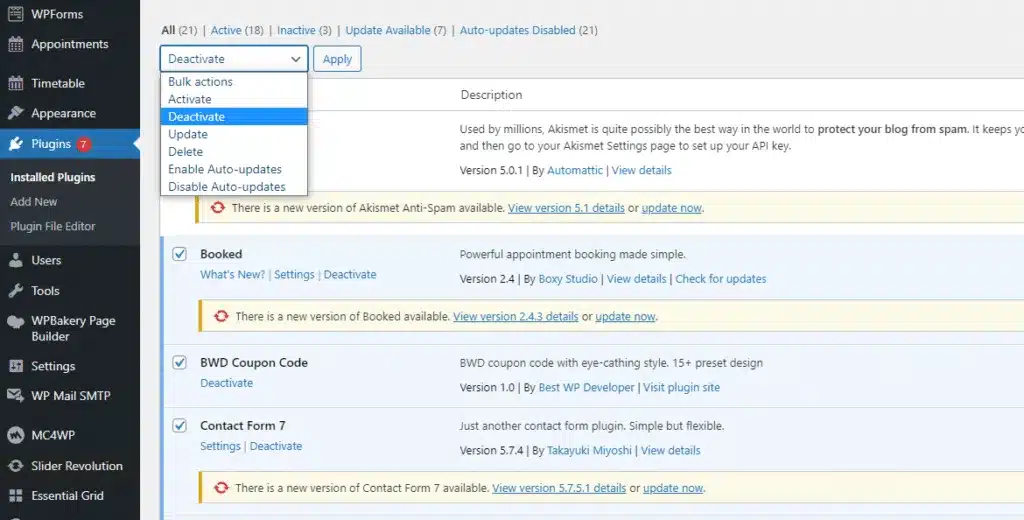The height and width of the screenshot is (520, 1024).
Task: Open Installed Plugins submenu item
Action: click(53, 178)
